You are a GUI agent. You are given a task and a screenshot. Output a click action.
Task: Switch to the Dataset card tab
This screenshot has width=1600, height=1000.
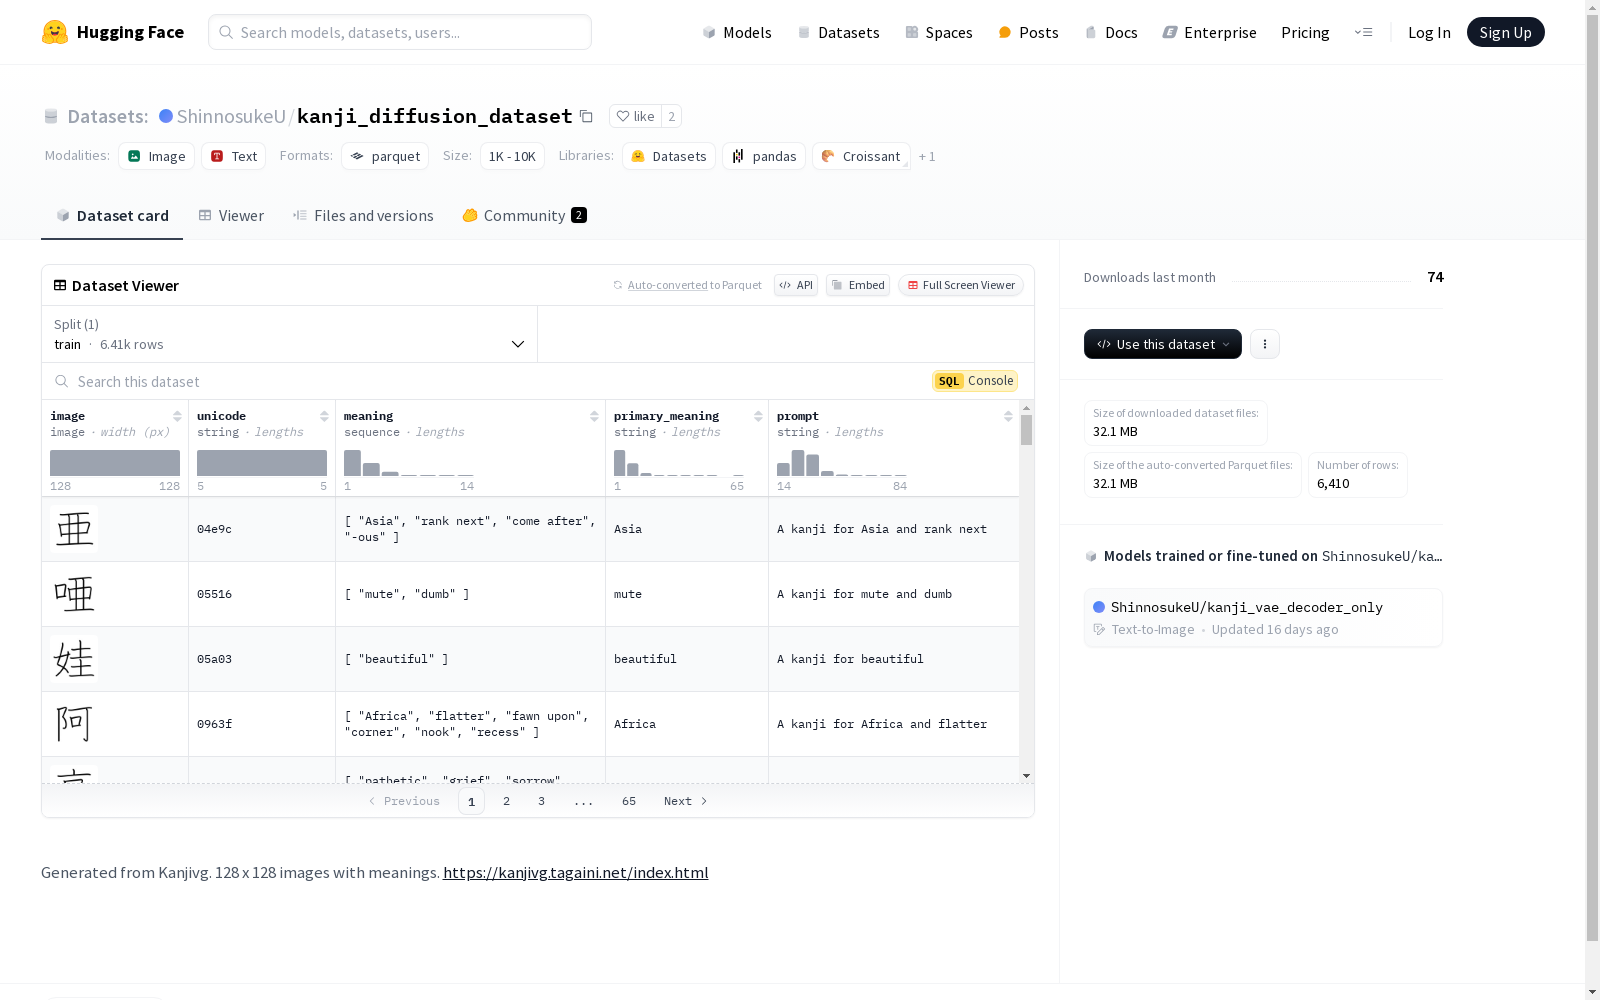pos(112,215)
